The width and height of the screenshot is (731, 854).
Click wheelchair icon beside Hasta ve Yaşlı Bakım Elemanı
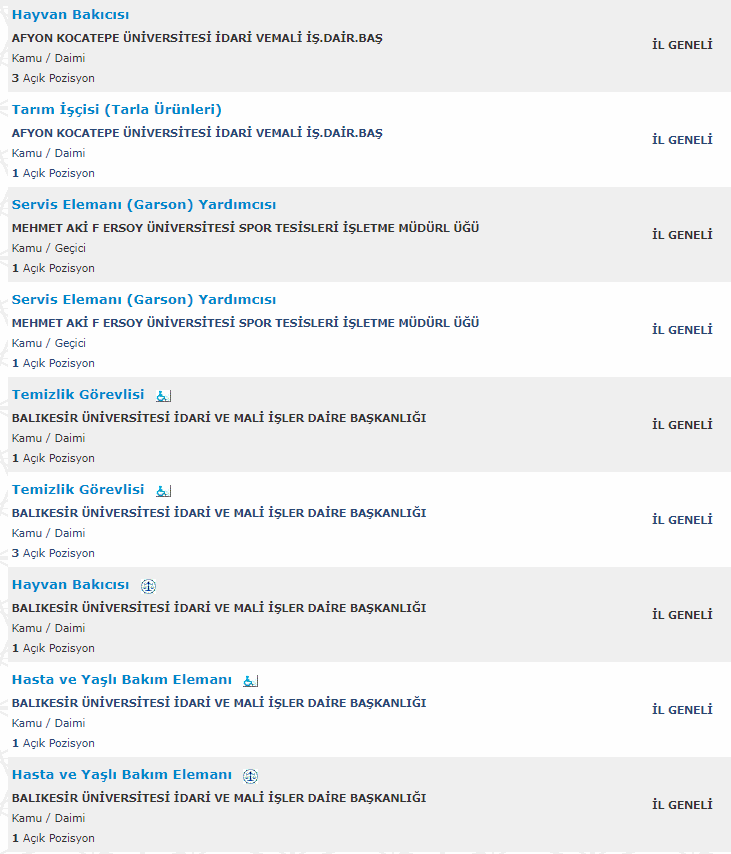coord(251,681)
